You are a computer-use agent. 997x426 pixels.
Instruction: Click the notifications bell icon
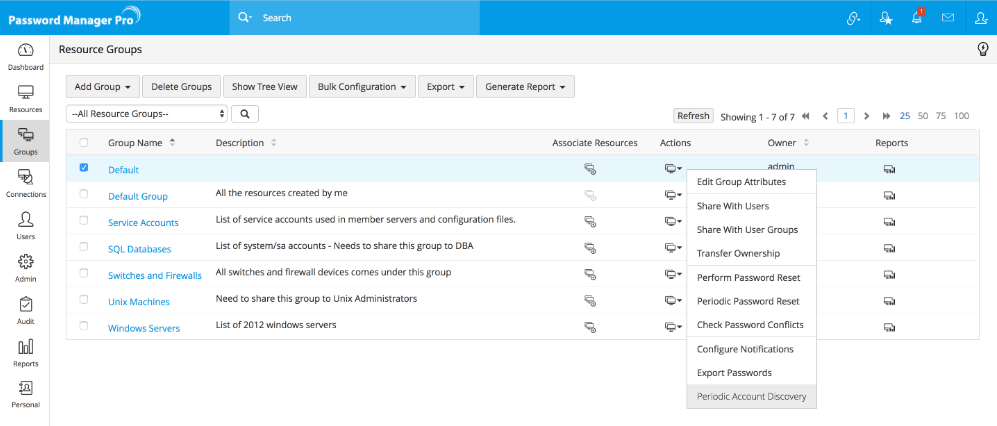pos(916,18)
